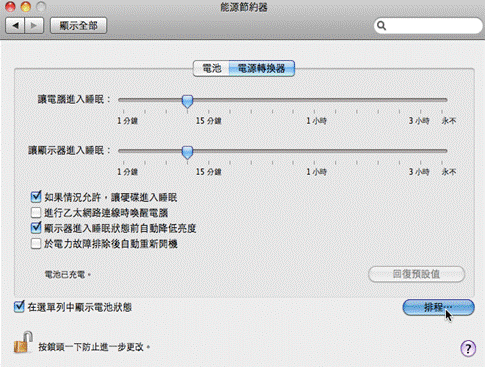Image resolution: width=485 pixels, height=367 pixels.
Task: Click the yellow minimize window button
Action: [x=26, y=7]
